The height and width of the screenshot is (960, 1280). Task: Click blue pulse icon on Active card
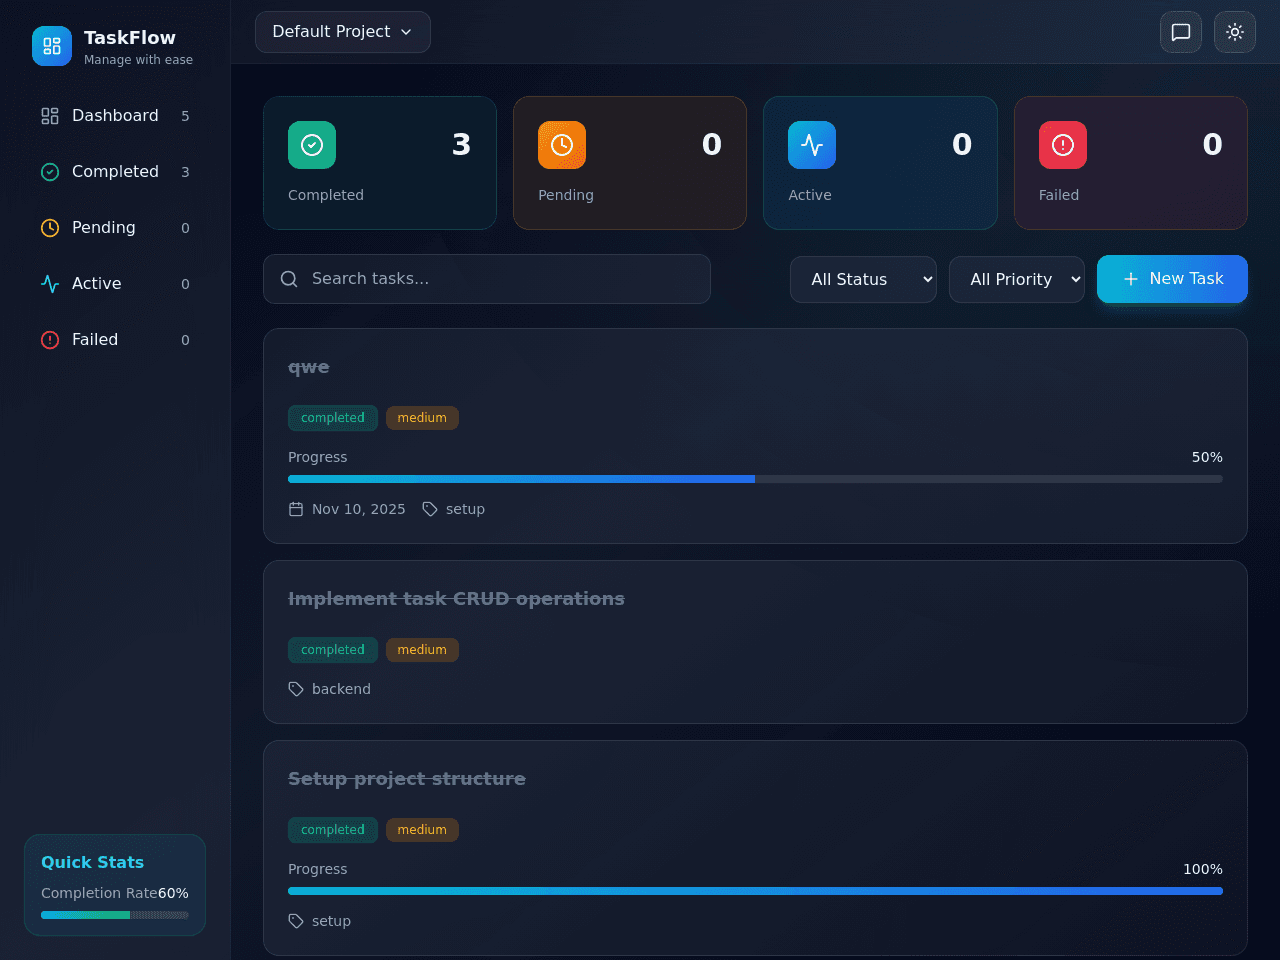pos(812,145)
